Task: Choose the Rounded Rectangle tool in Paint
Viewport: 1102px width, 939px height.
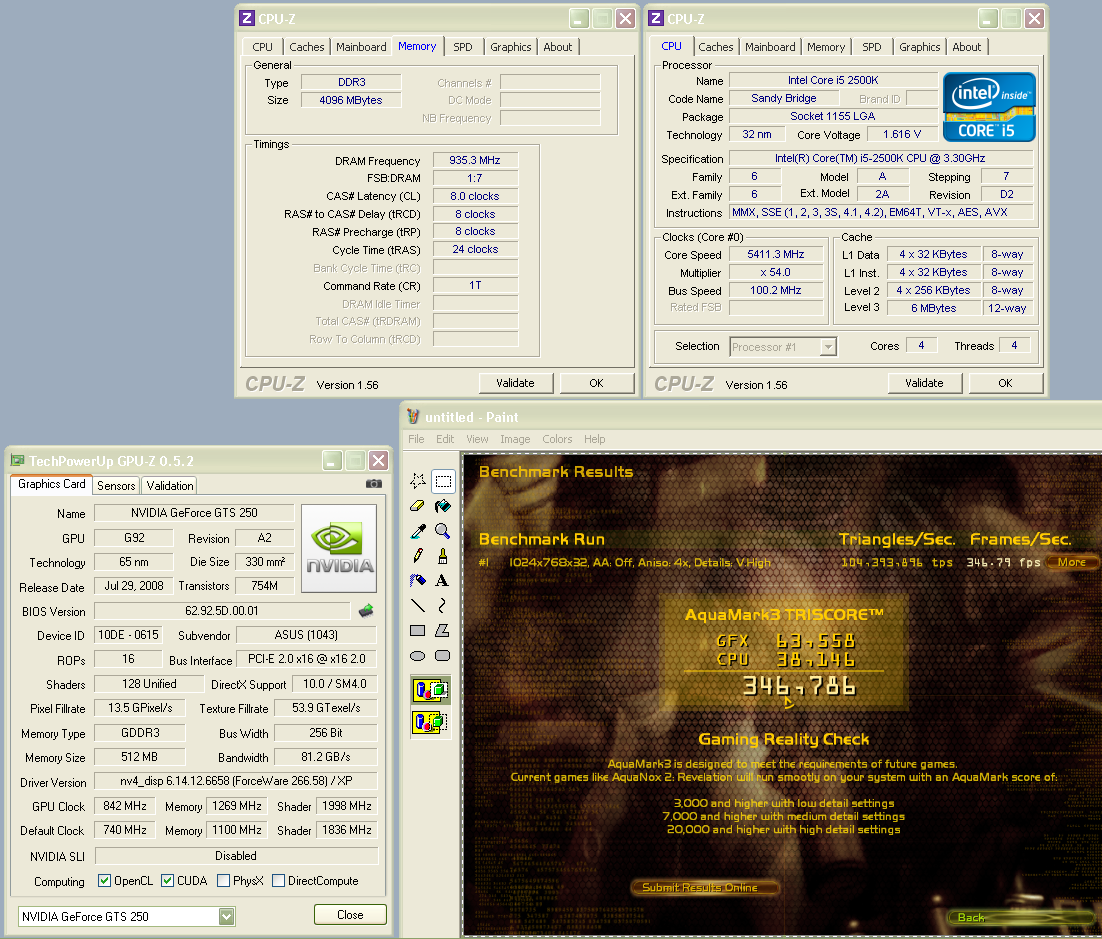Action: click(x=443, y=656)
